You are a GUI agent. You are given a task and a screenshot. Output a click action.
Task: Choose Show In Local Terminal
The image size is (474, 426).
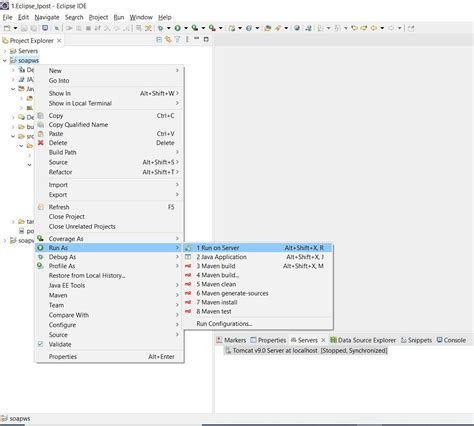tap(109, 103)
